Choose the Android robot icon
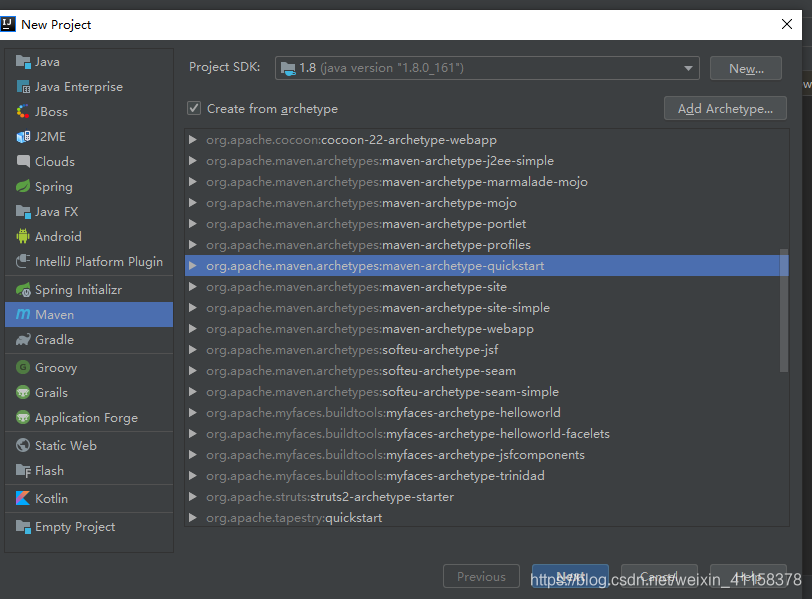 (x=23, y=237)
